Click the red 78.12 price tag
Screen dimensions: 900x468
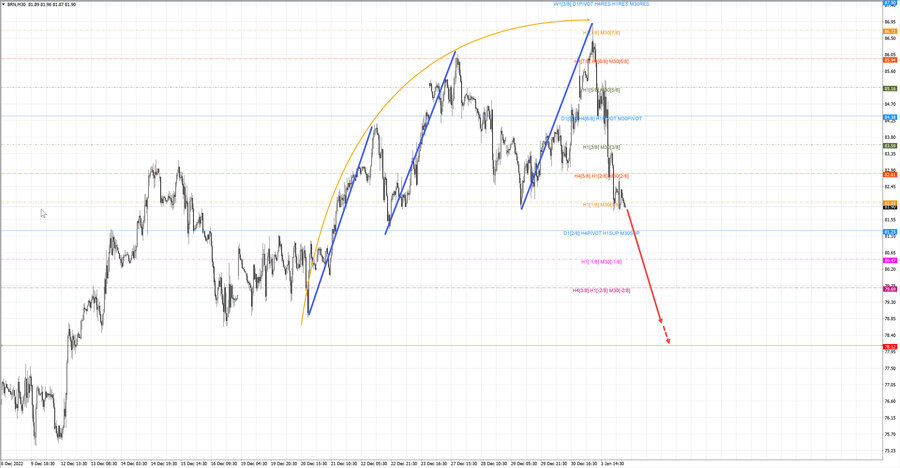click(x=890, y=347)
